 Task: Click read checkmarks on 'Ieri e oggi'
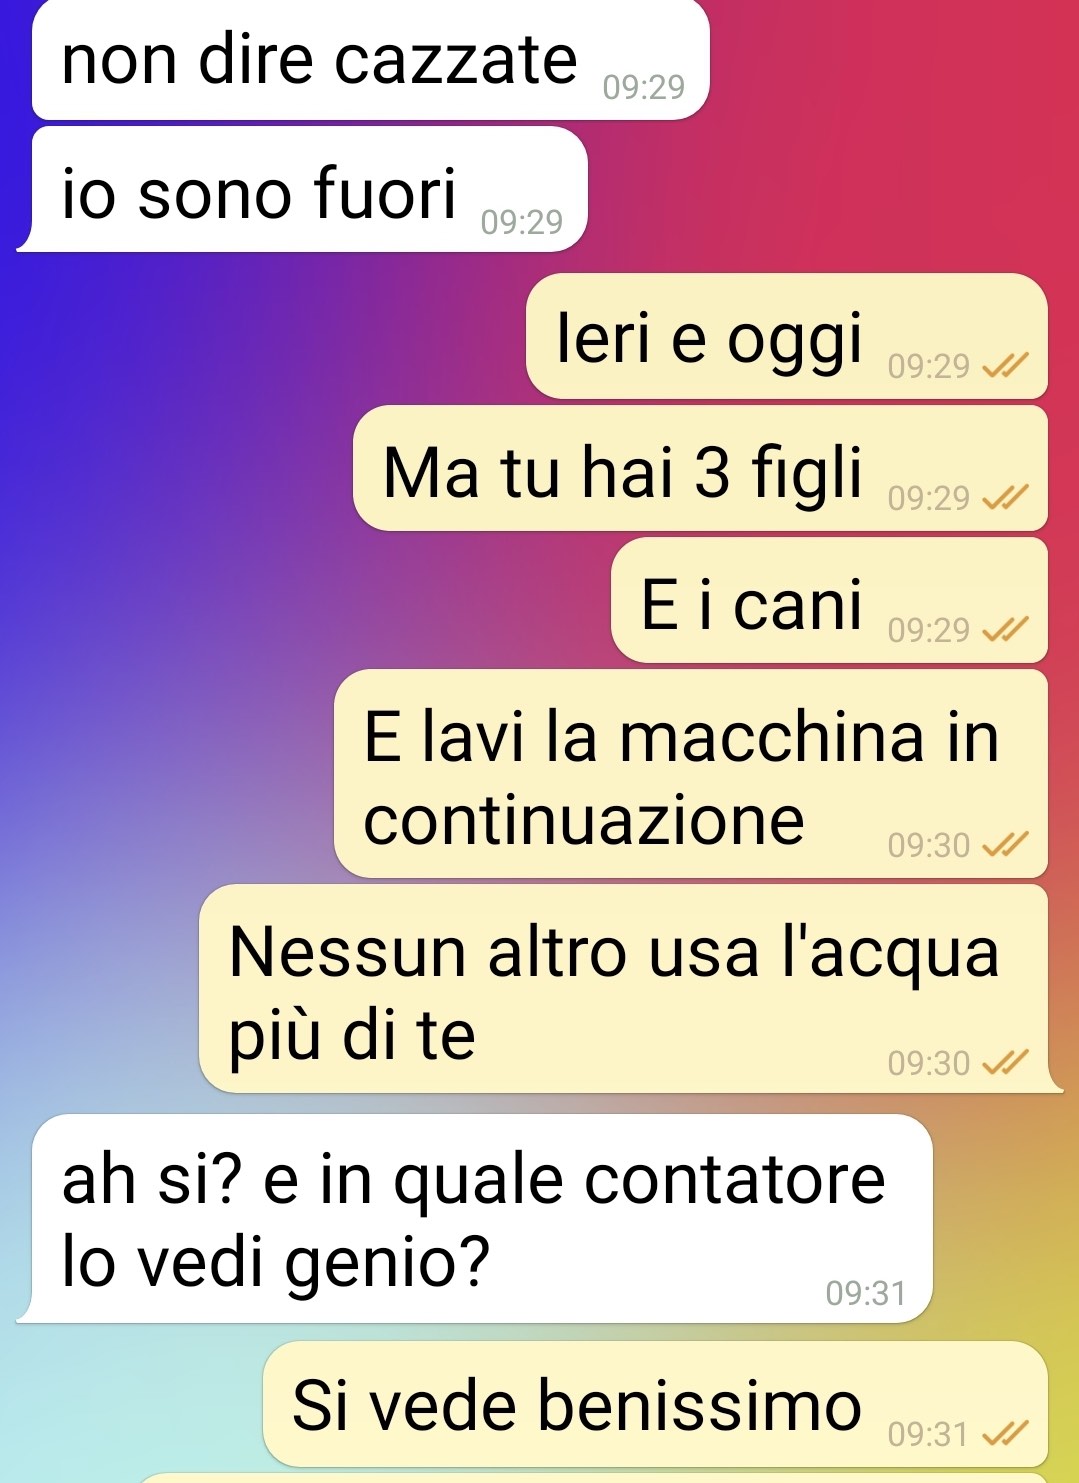(1004, 367)
